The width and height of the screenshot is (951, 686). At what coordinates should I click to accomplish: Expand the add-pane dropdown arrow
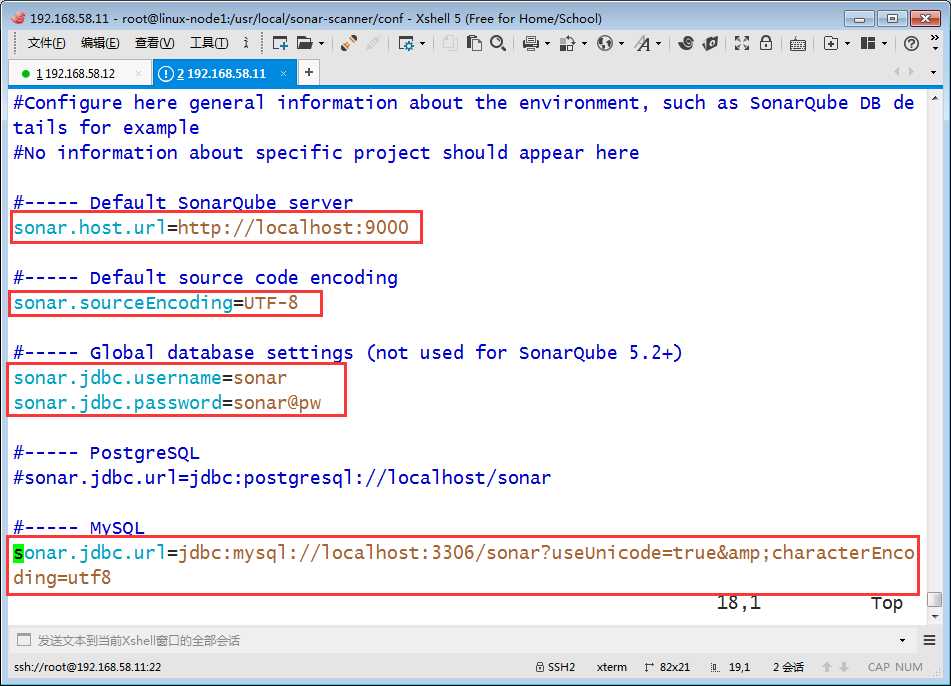pos(847,44)
